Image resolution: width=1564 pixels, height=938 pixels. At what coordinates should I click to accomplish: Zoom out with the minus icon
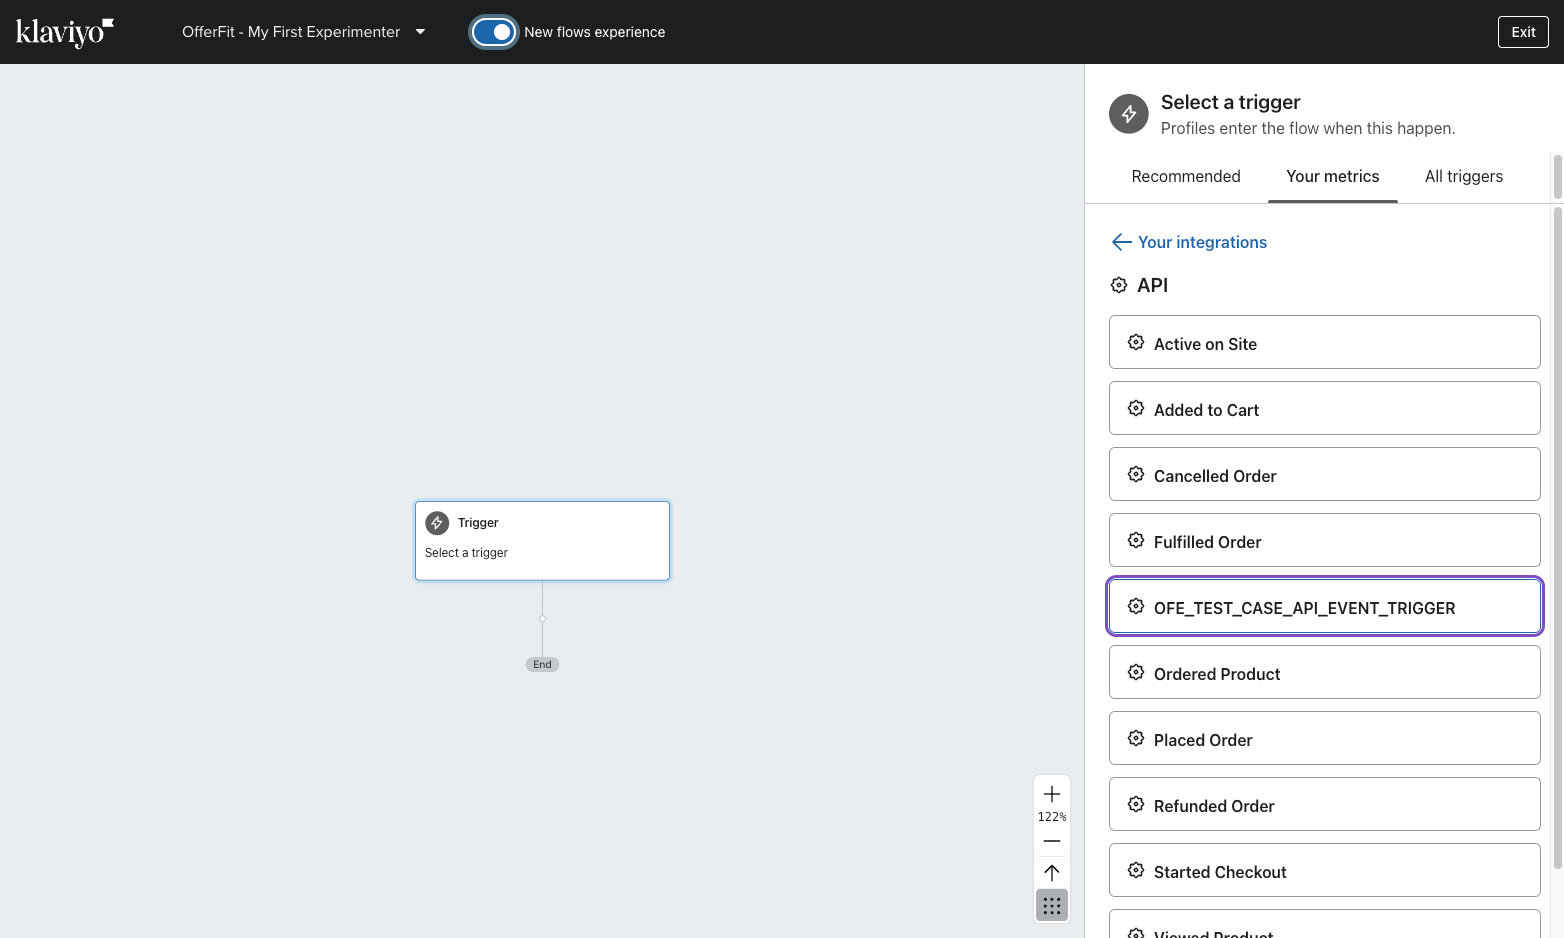pos(1052,841)
